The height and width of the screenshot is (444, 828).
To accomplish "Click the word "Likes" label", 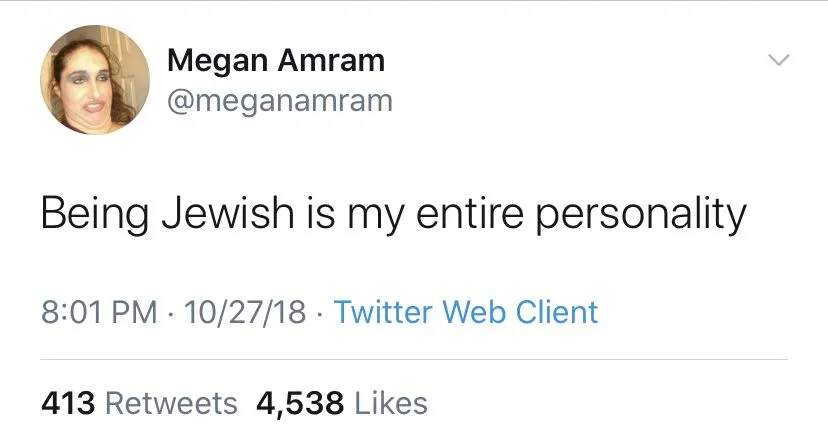I will 391,403.
